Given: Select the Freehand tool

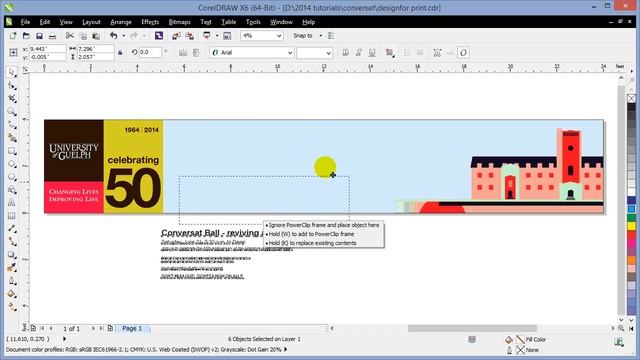Looking at the screenshot, I should click(x=12, y=124).
